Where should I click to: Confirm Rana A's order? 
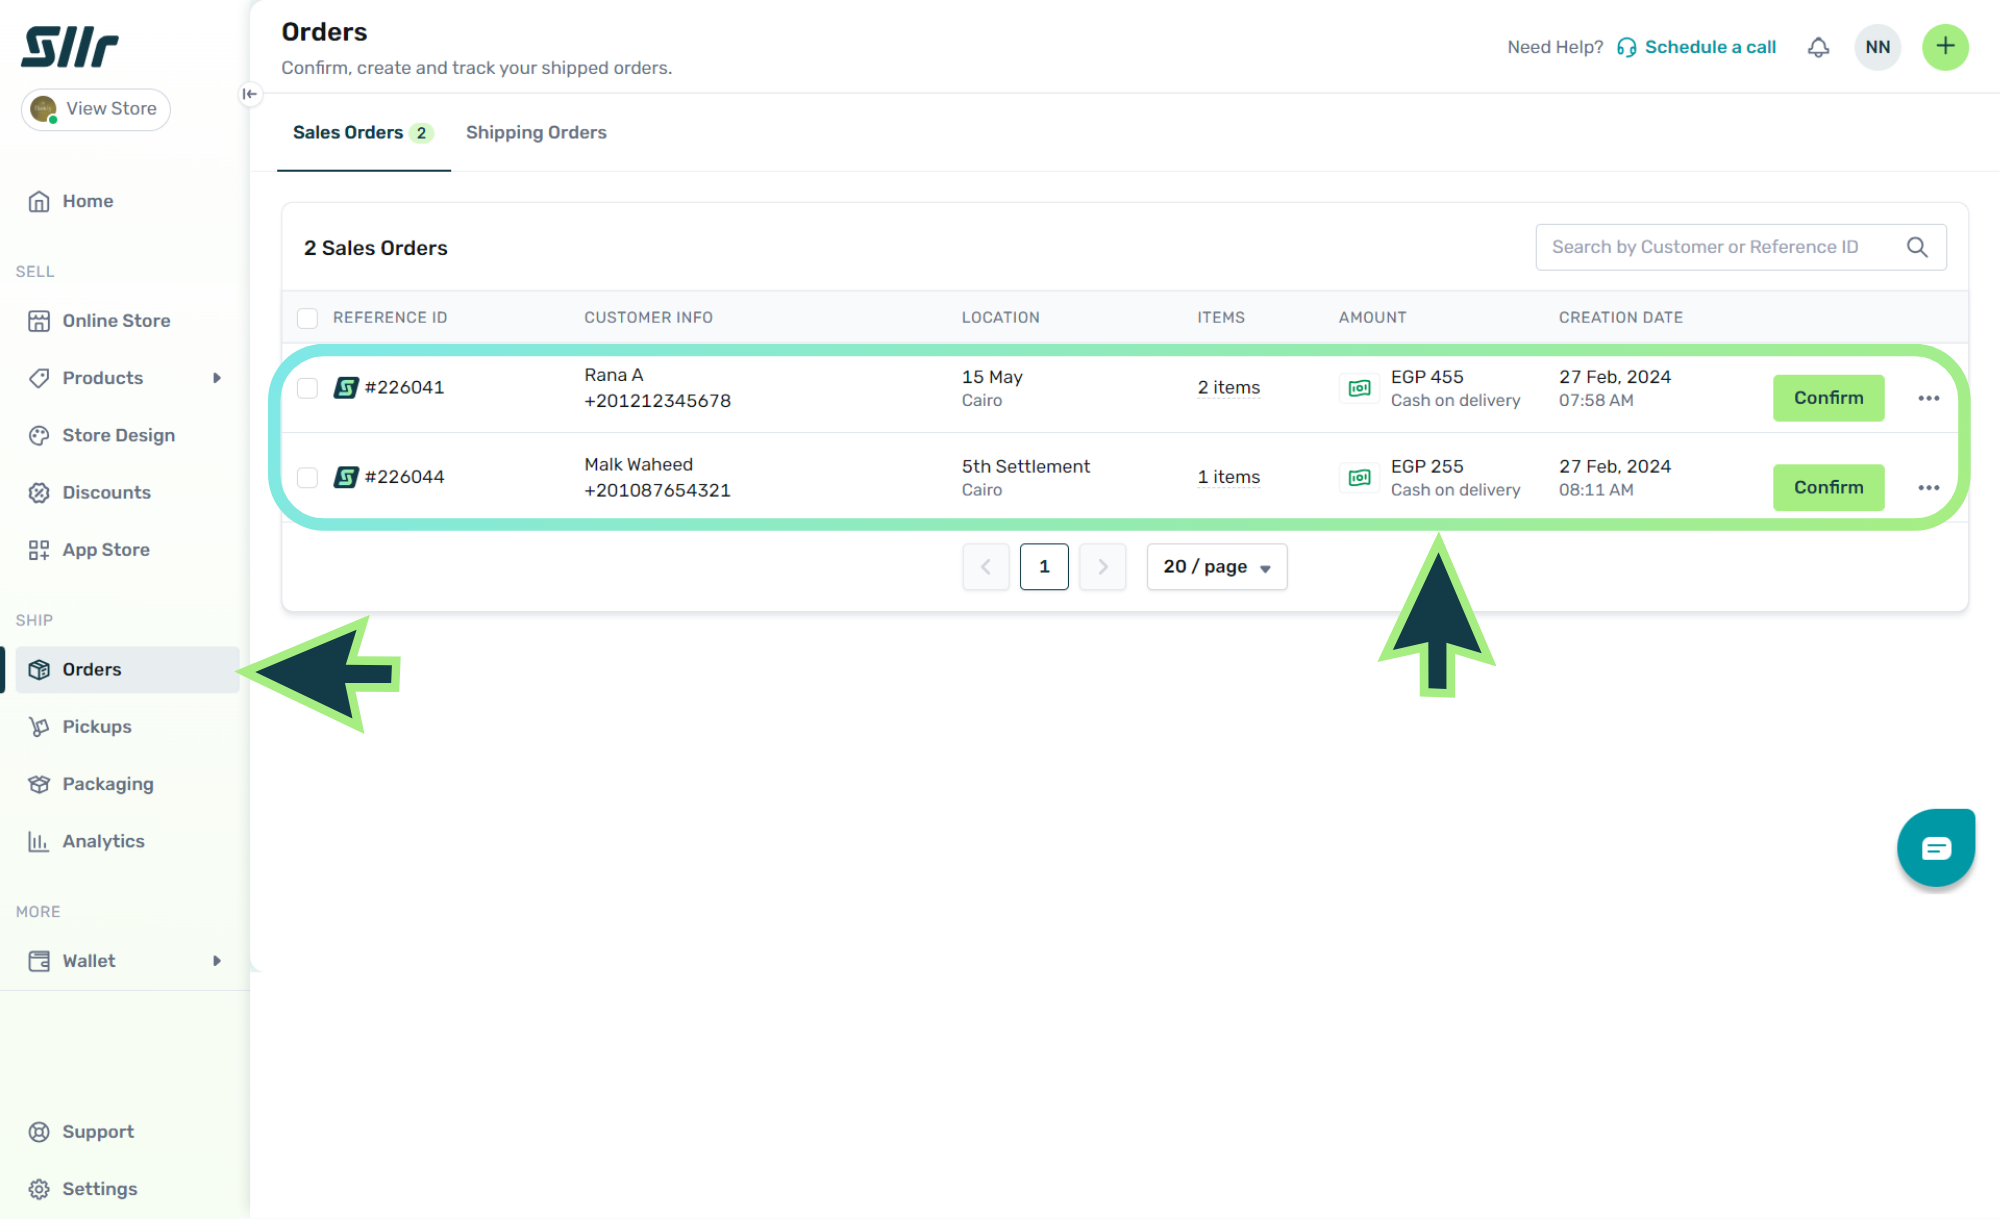point(1828,398)
